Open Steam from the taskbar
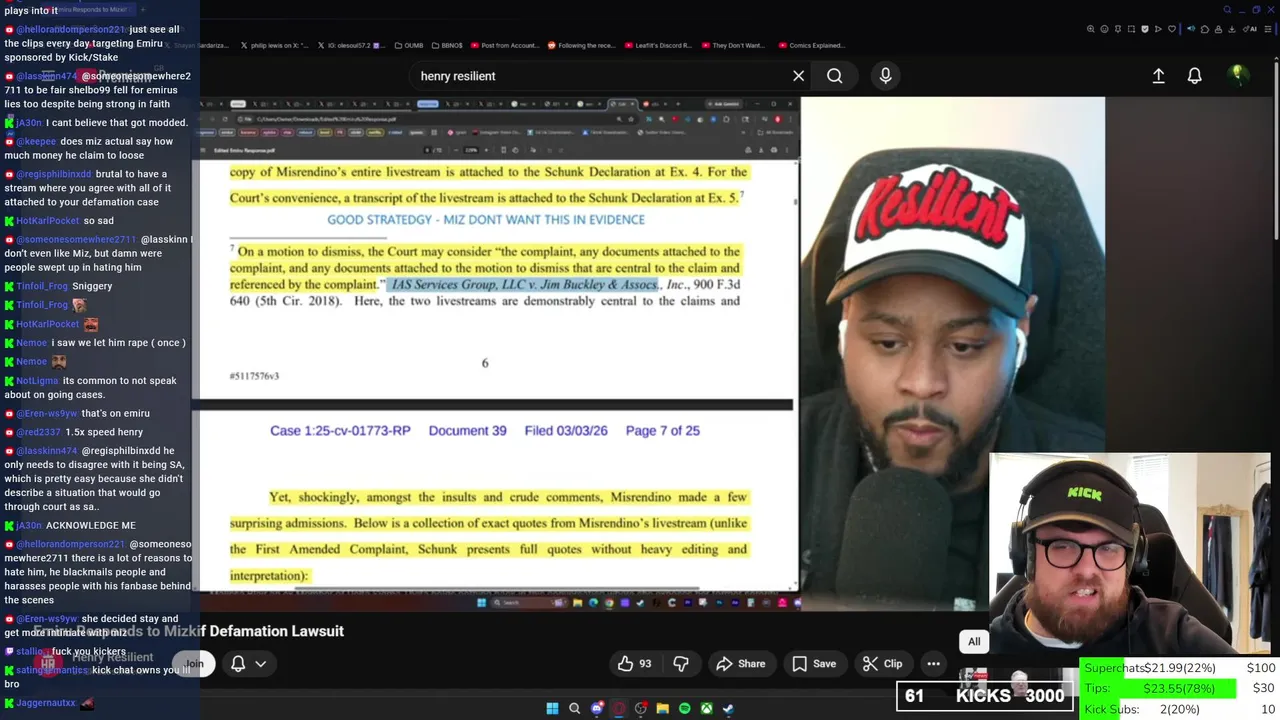1280x720 pixels. [728, 709]
